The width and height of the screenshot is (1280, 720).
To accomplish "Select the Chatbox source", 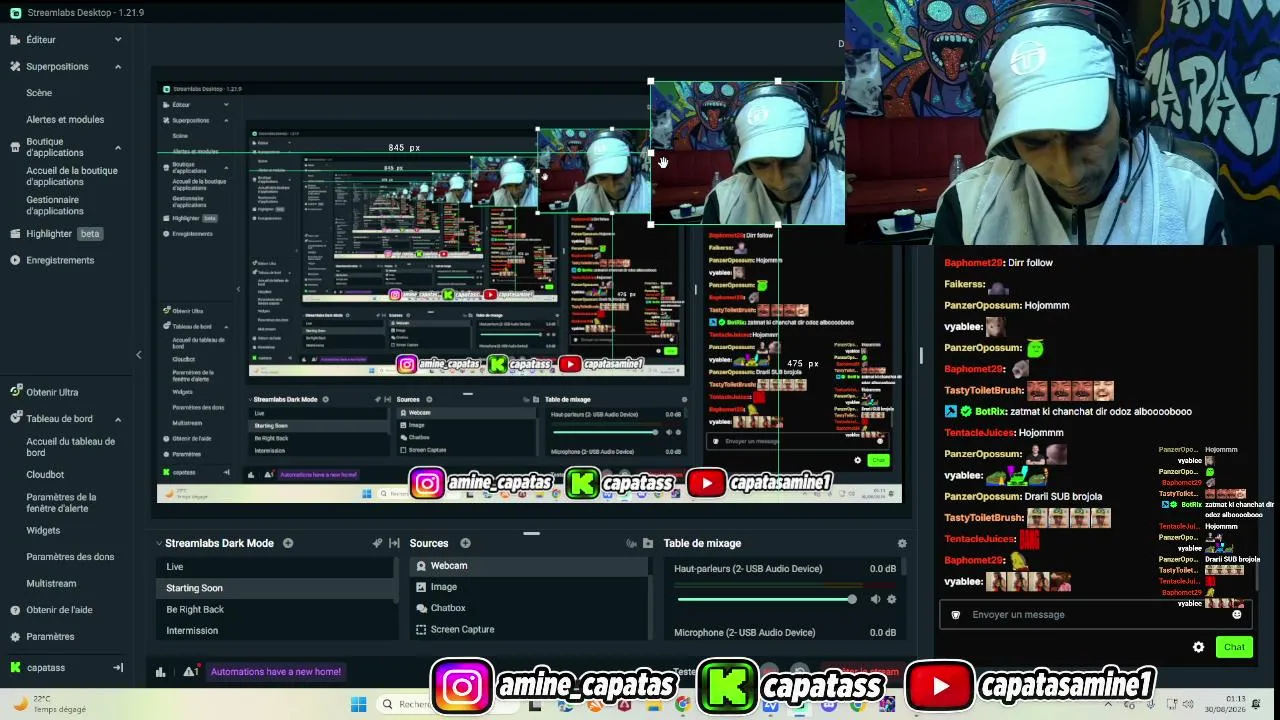I will (529, 608).
